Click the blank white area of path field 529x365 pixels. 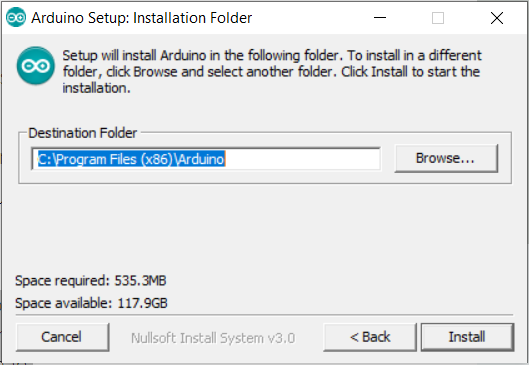click(x=302, y=159)
